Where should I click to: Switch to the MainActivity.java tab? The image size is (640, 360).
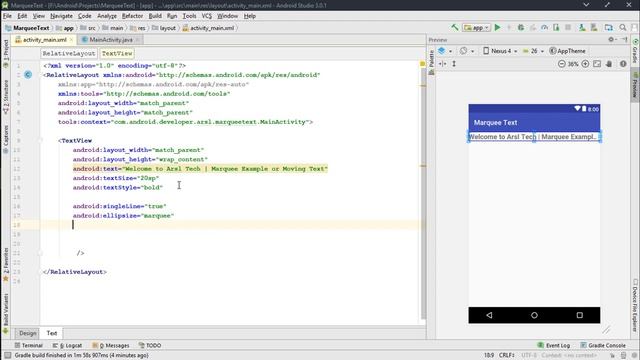coord(111,40)
